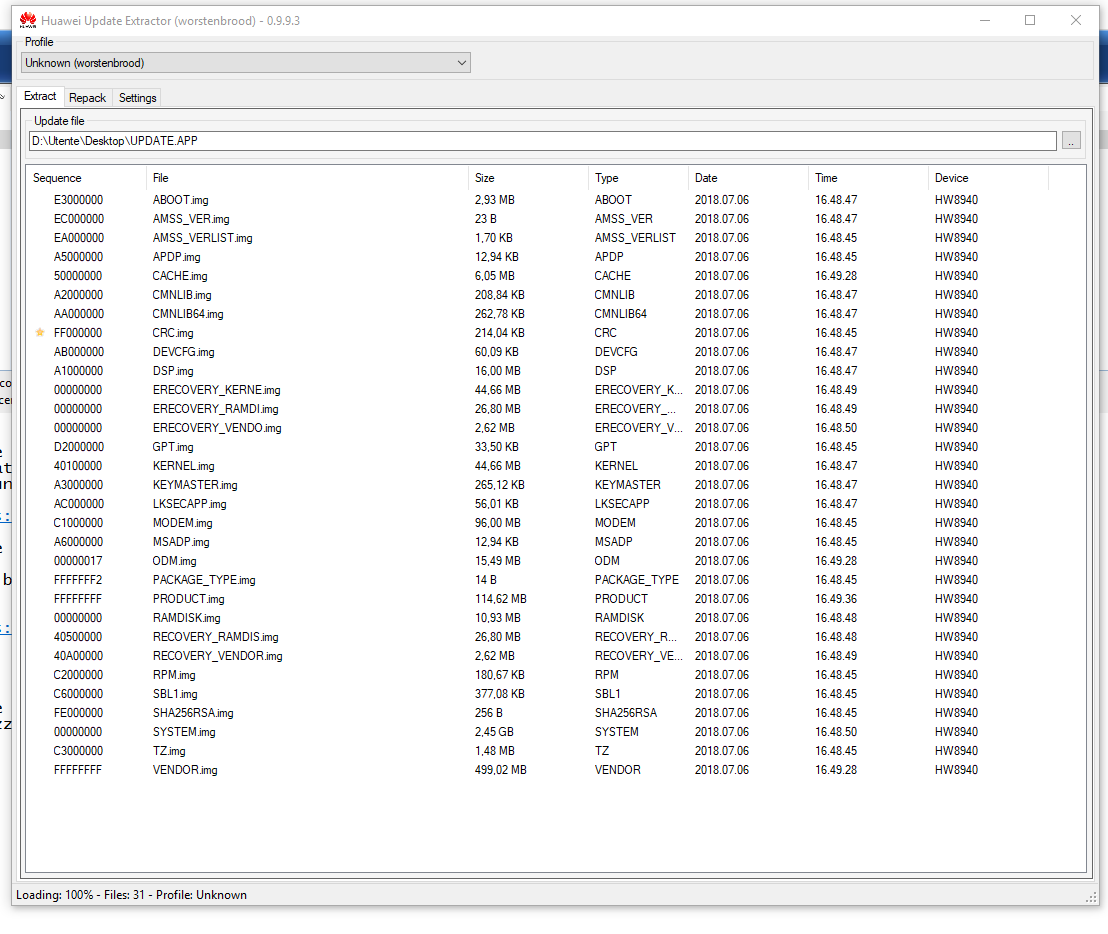Screen dimensions: 1108x934
Task: Select the MODEM.img file entry
Action: click(182, 524)
